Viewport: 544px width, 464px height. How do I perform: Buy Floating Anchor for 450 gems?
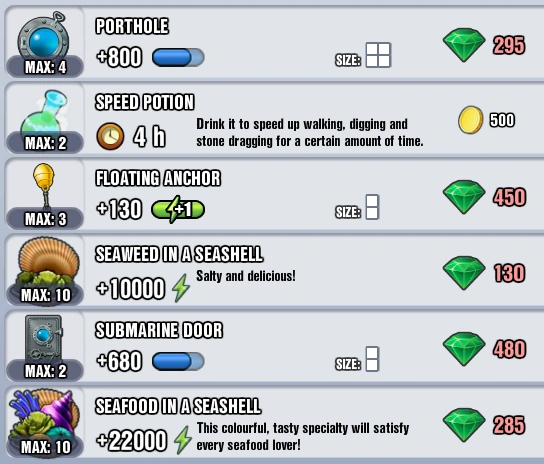click(x=485, y=197)
